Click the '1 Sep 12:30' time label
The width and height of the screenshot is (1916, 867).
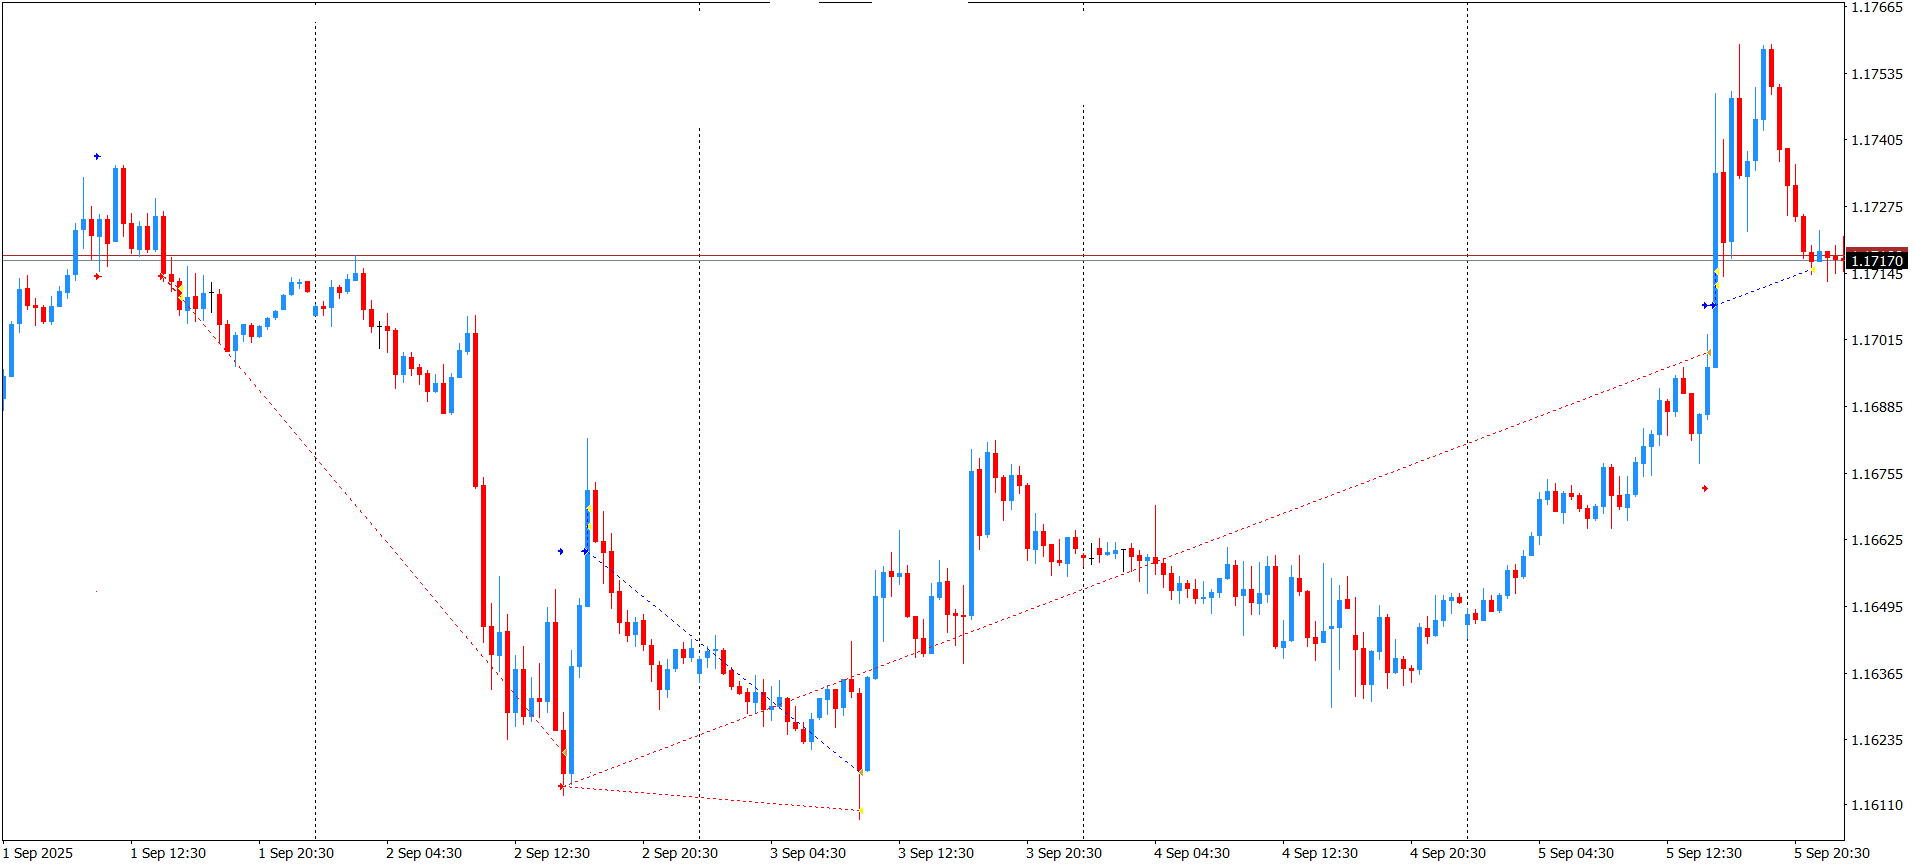tap(168, 853)
